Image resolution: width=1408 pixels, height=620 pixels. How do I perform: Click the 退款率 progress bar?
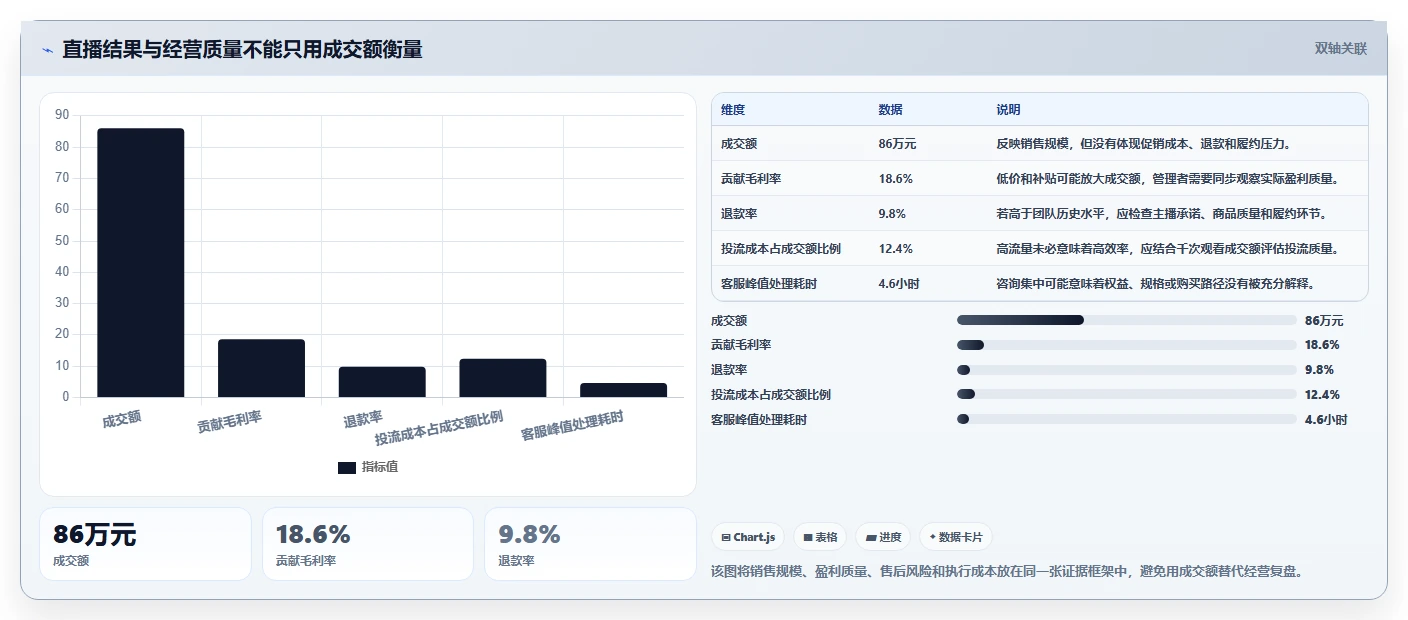(x=1126, y=370)
